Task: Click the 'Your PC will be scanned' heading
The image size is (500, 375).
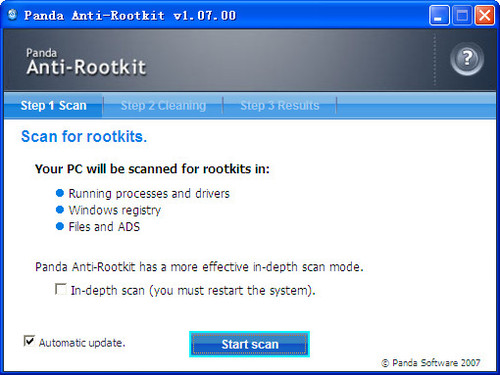Action: point(152,169)
